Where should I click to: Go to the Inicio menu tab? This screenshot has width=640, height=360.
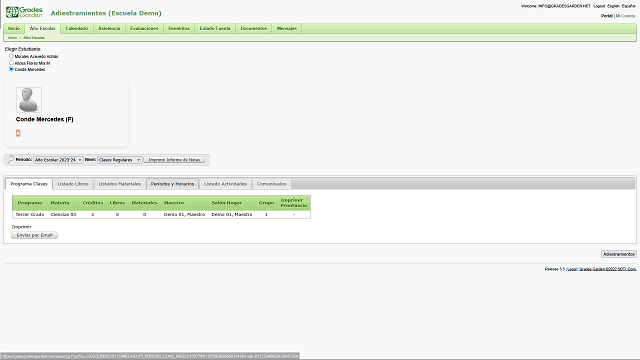[x=14, y=29]
